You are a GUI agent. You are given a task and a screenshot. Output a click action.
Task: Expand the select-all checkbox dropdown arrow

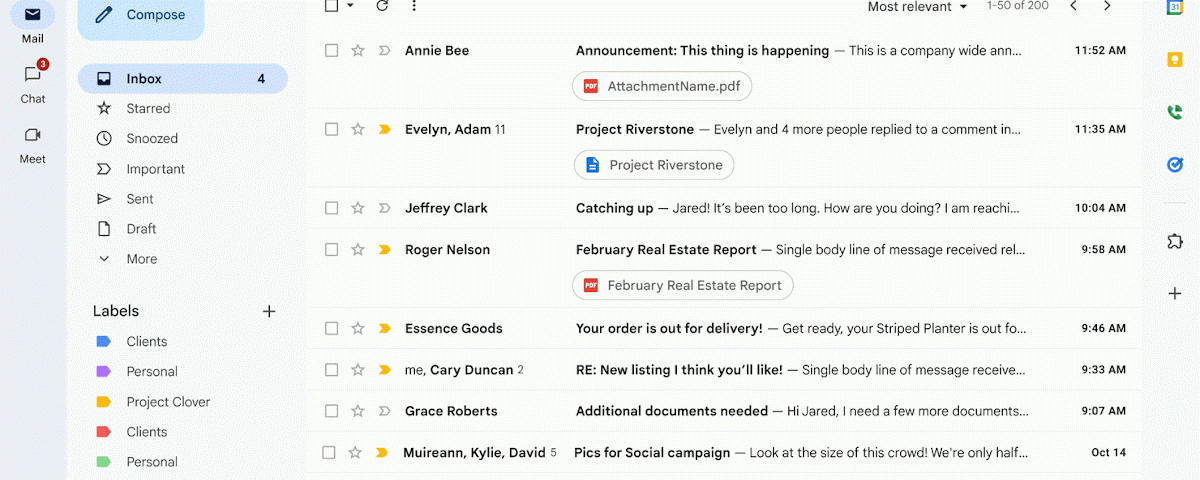coord(350,6)
